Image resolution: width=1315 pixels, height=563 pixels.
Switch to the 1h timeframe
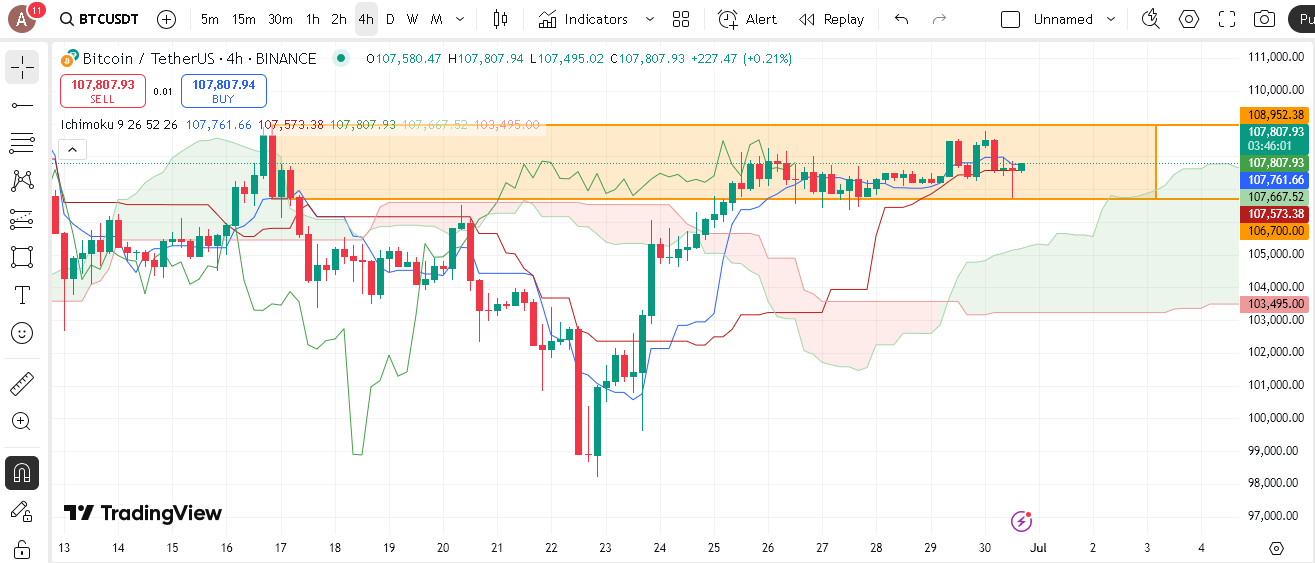313,19
